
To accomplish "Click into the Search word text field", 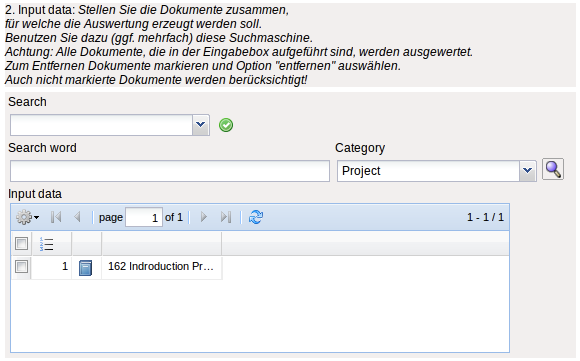I will tap(170, 171).
